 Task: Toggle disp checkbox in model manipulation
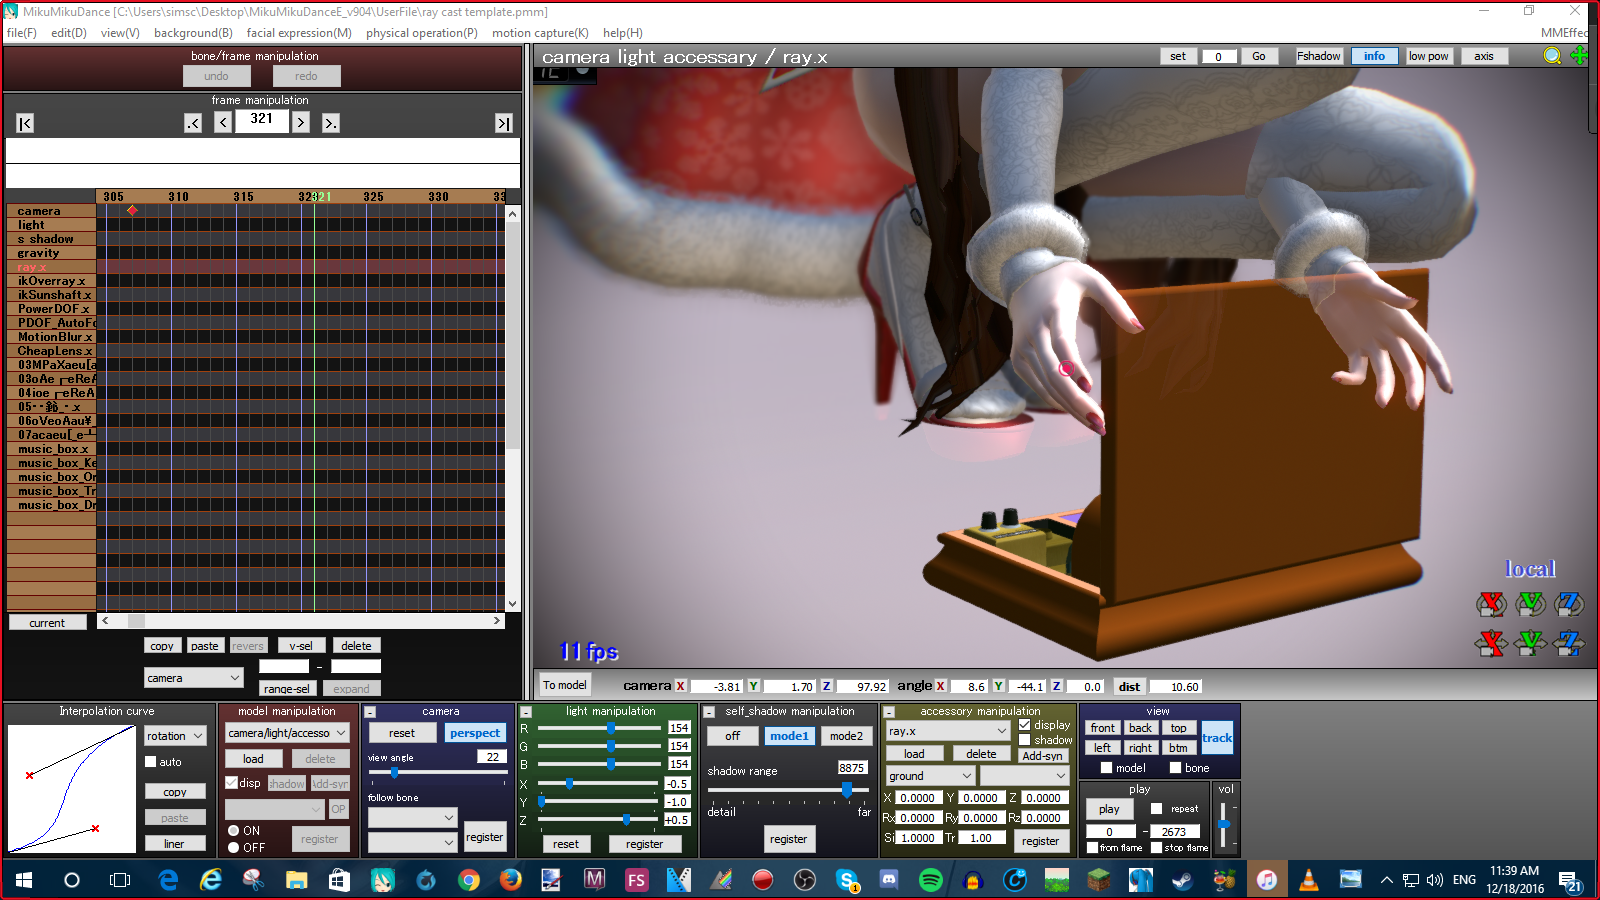232,783
